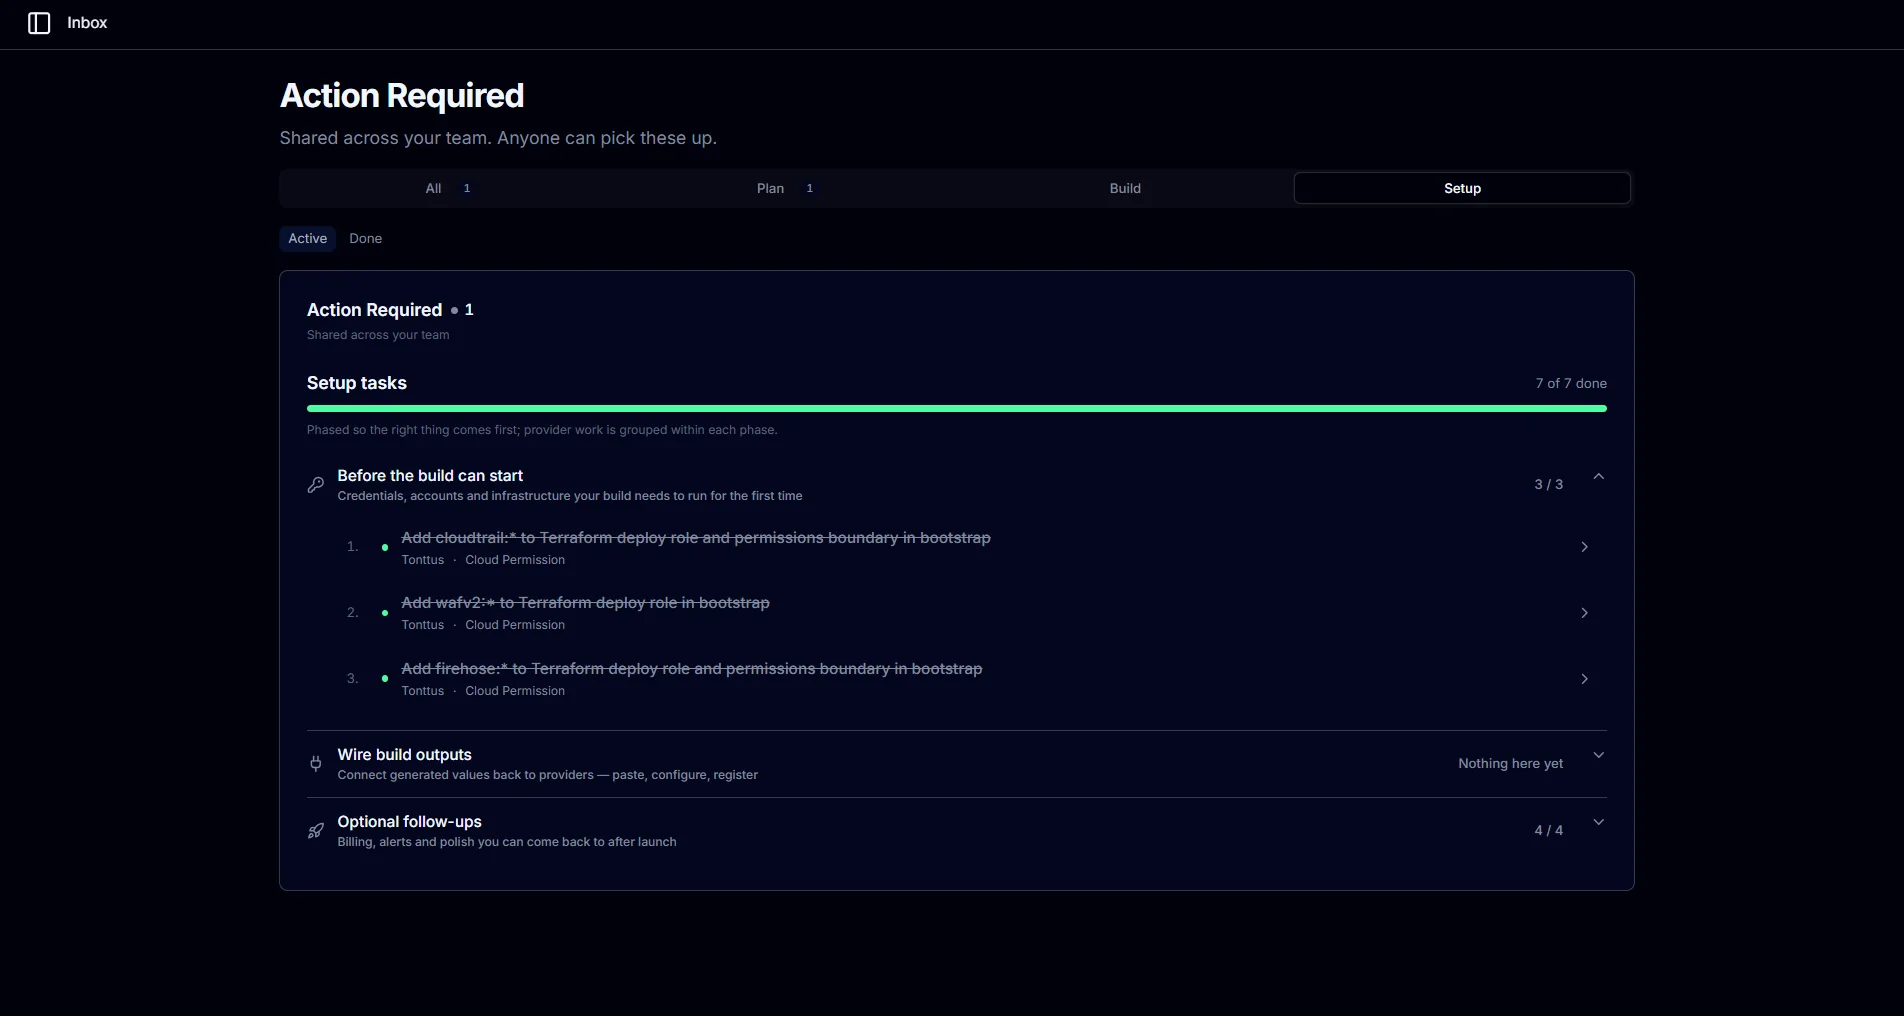Click the Optional follow-ups heading
Viewport: 1904px width, 1016px height.
click(409, 821)
